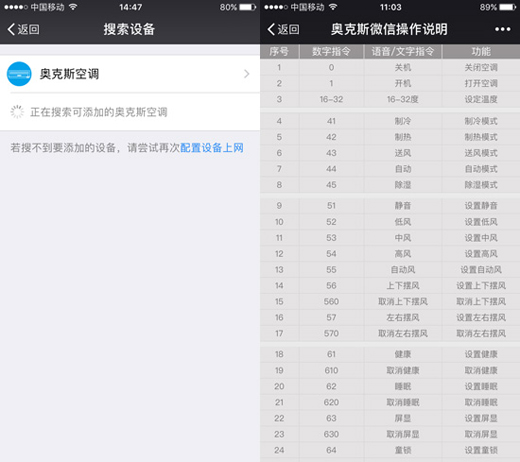Tap the 正在搜索可添加的奥克斯空调 status text

coord(99,112)
